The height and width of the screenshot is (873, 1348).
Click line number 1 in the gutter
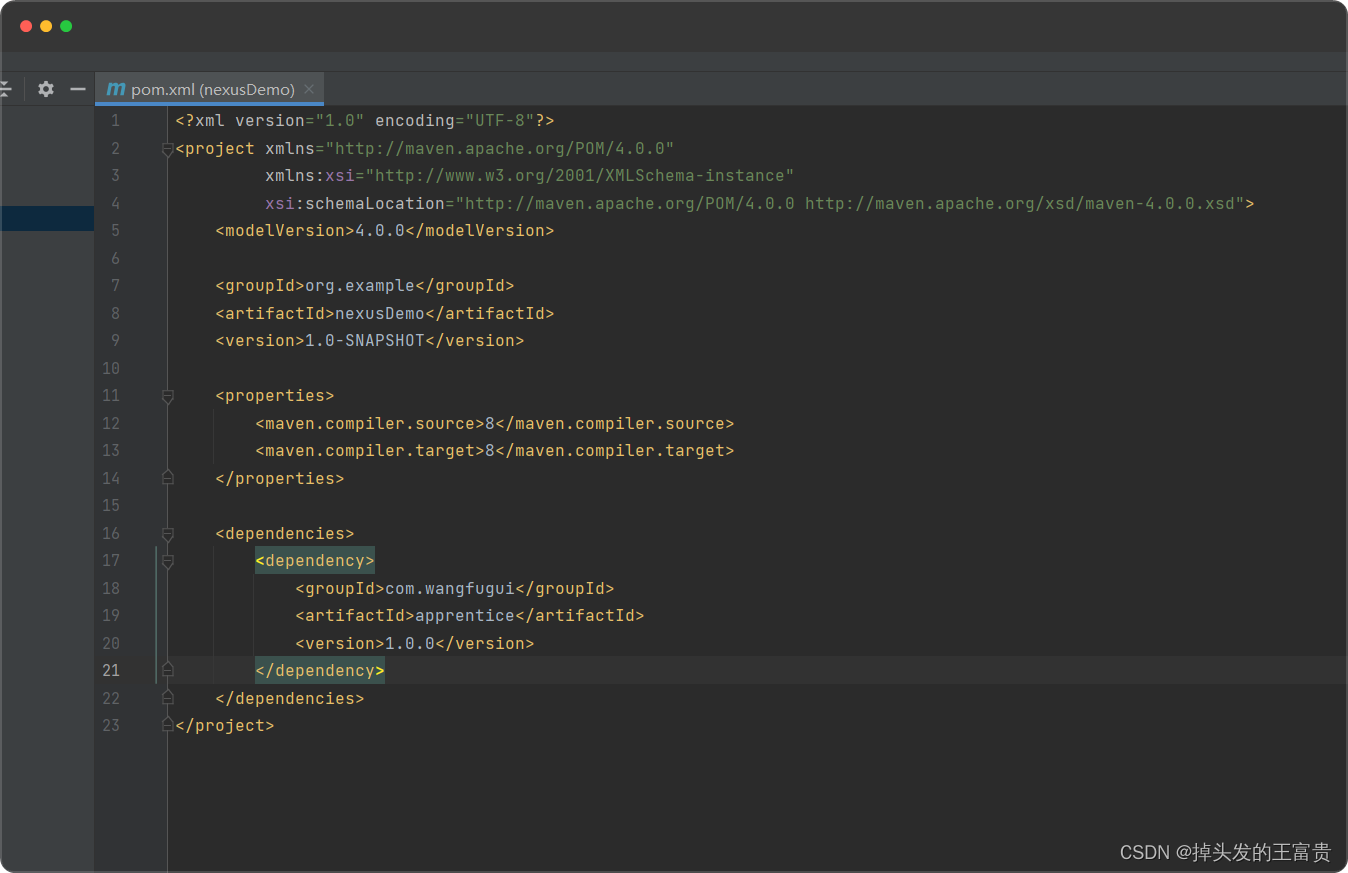click(115, 121)
